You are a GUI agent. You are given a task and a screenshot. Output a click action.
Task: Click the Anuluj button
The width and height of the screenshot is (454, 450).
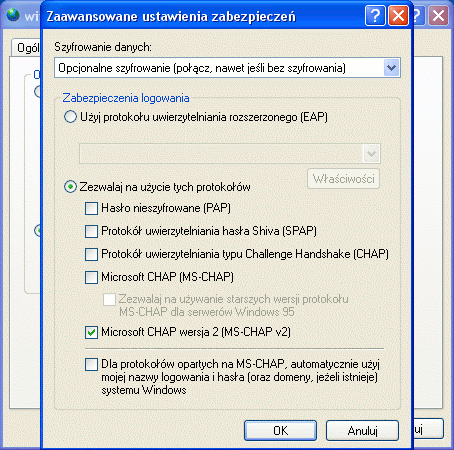362,430
